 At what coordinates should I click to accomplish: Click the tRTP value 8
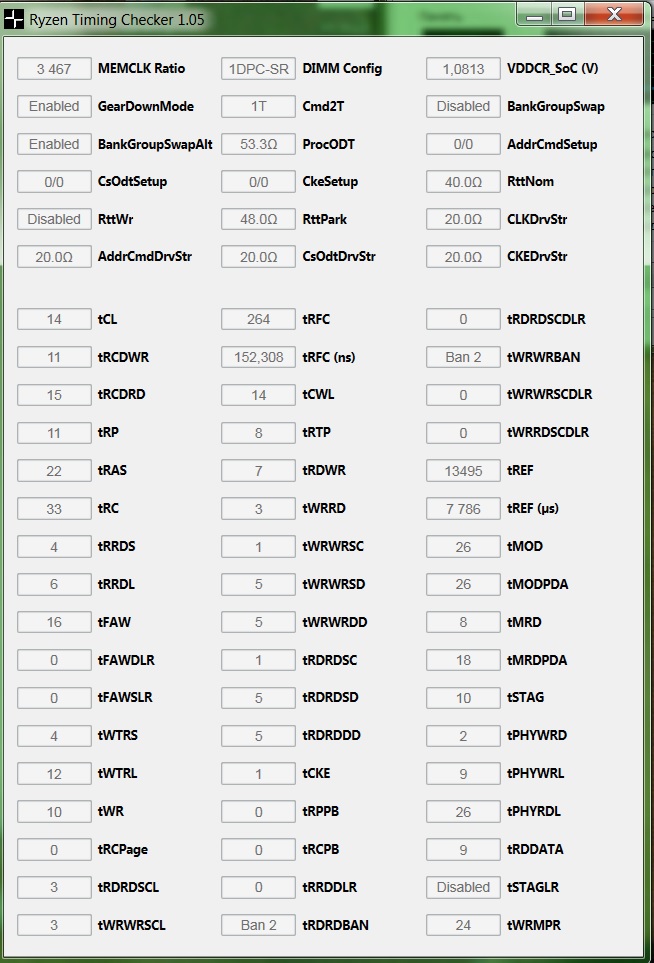(259, 433)
